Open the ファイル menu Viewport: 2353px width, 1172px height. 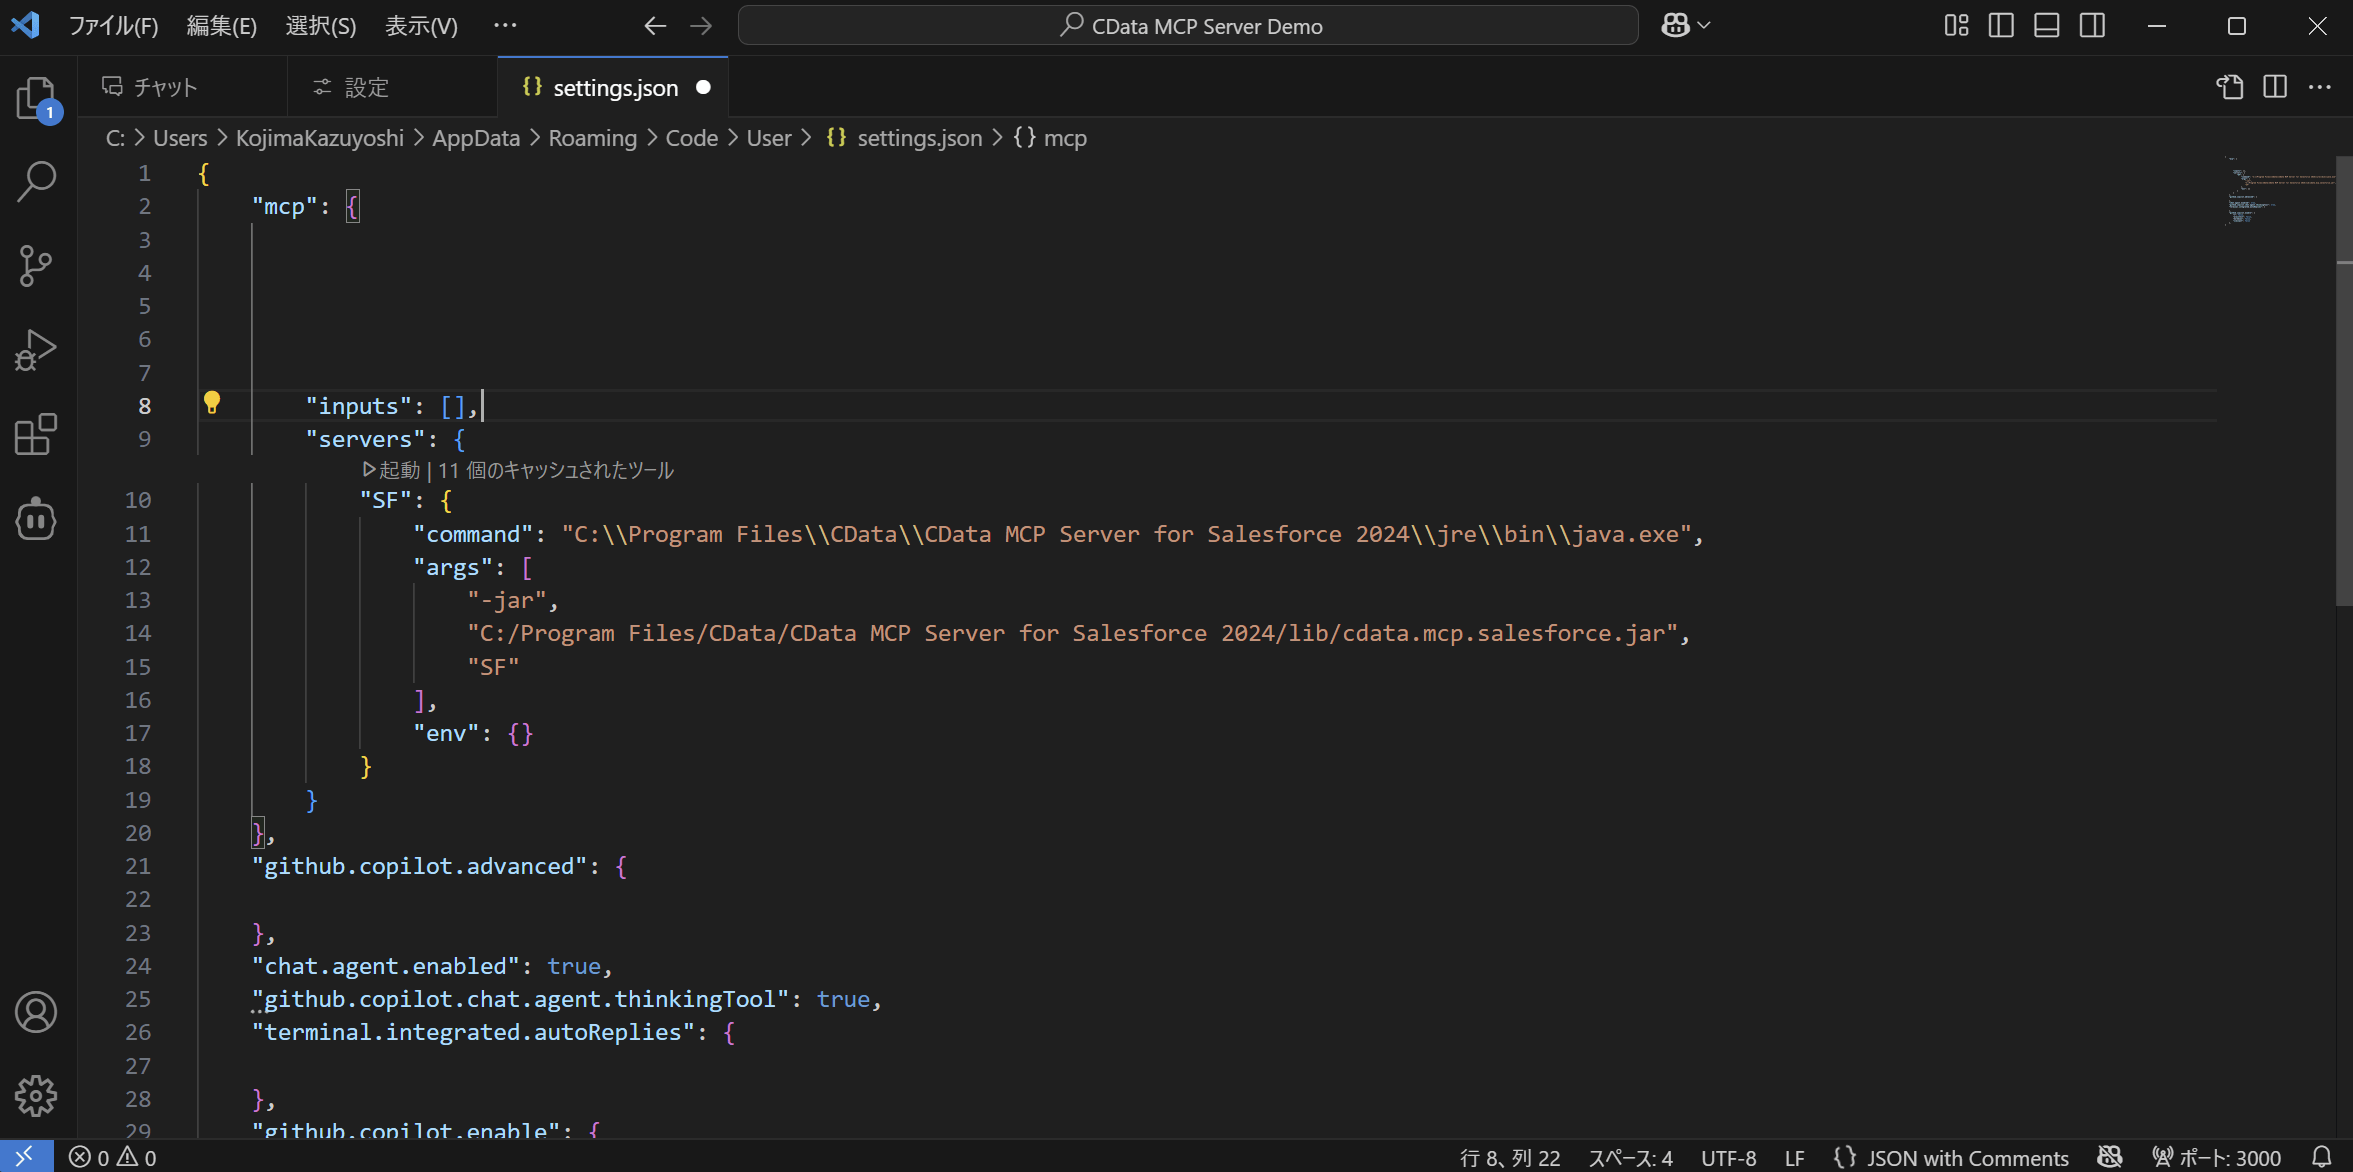113,25
